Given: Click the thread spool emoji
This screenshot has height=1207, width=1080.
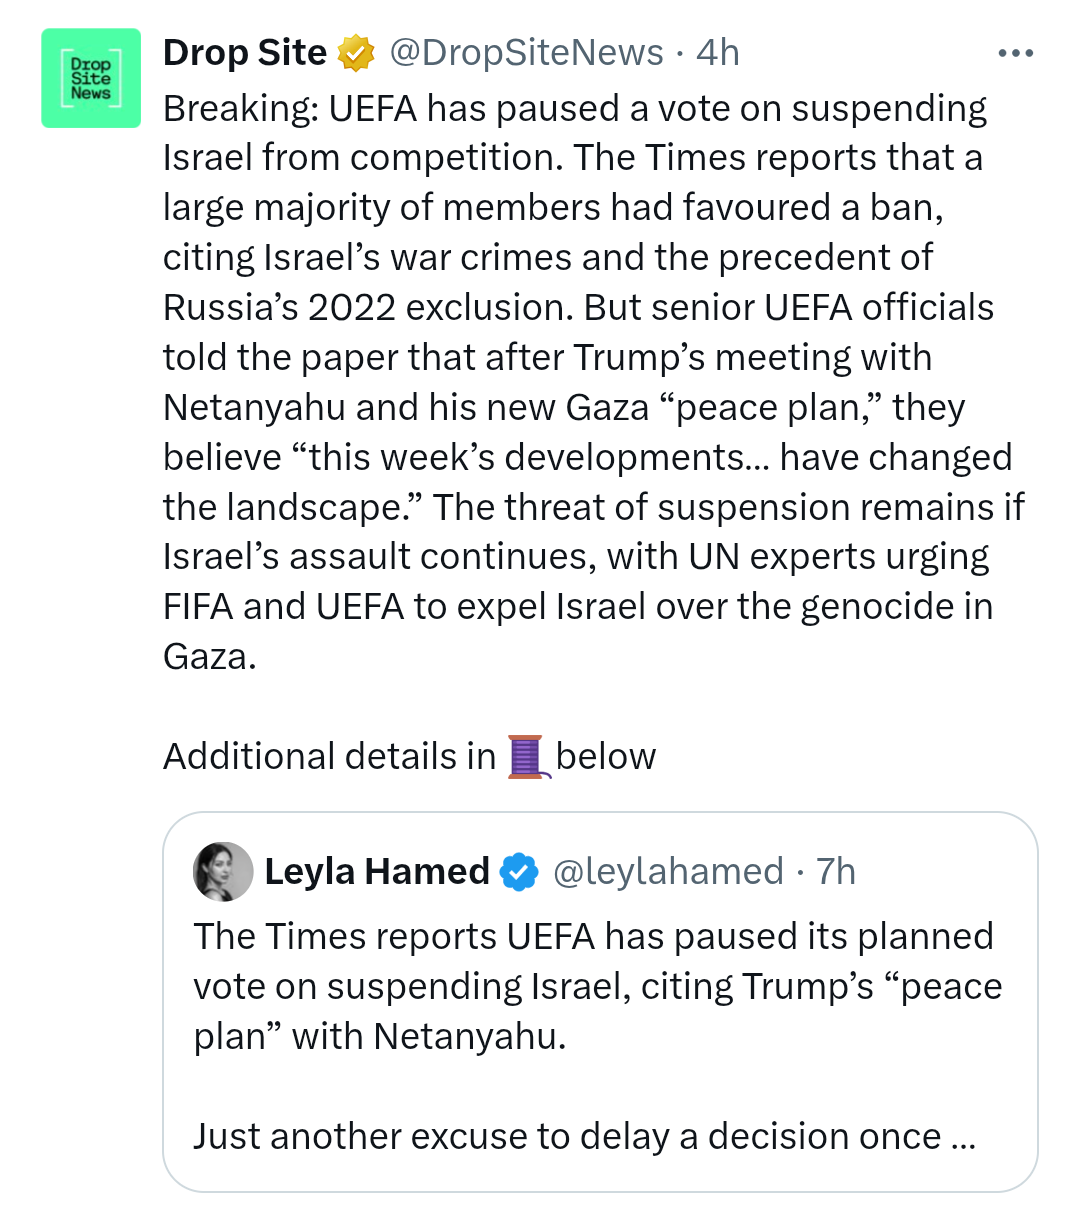Looking at the screenshot, I should coord(526,756).
